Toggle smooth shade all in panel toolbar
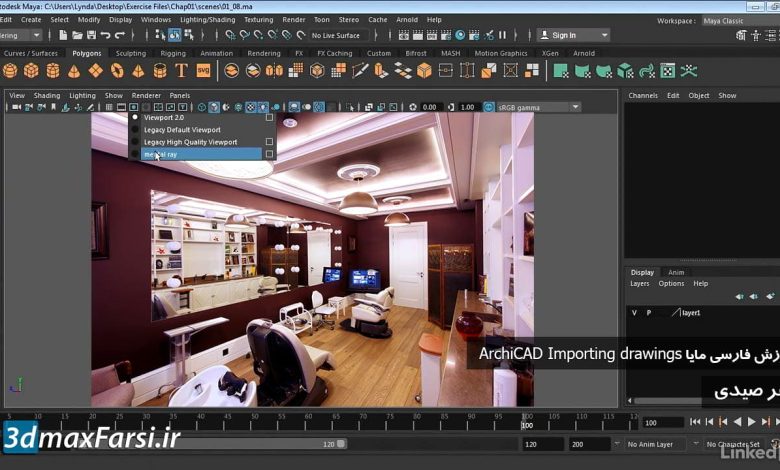Screen dimensions: 780x470 (214, 107)
